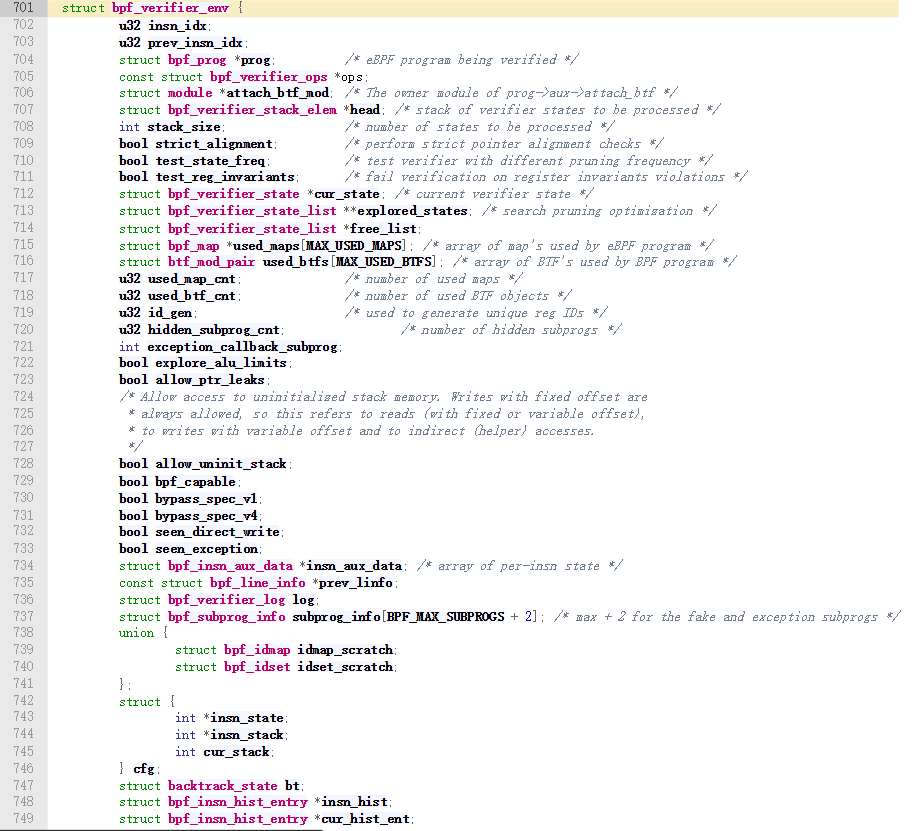This screenshot has height=831, width=920.
Task: Click the allow_ptr_leaks field
Action: point(209,380)
